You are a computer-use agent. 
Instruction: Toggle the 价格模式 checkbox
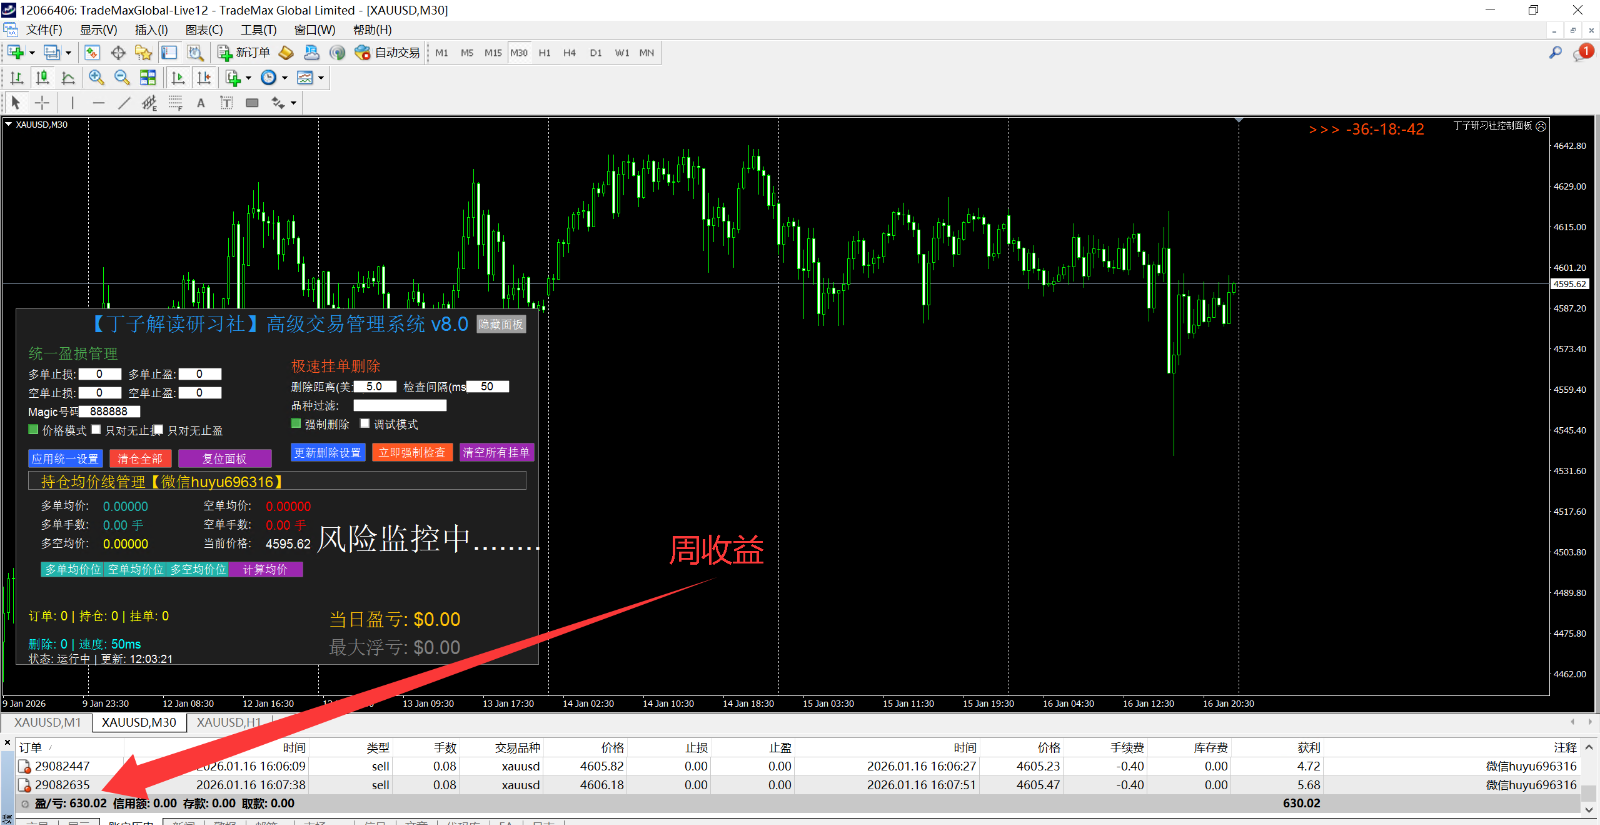(x=33, y=429)
